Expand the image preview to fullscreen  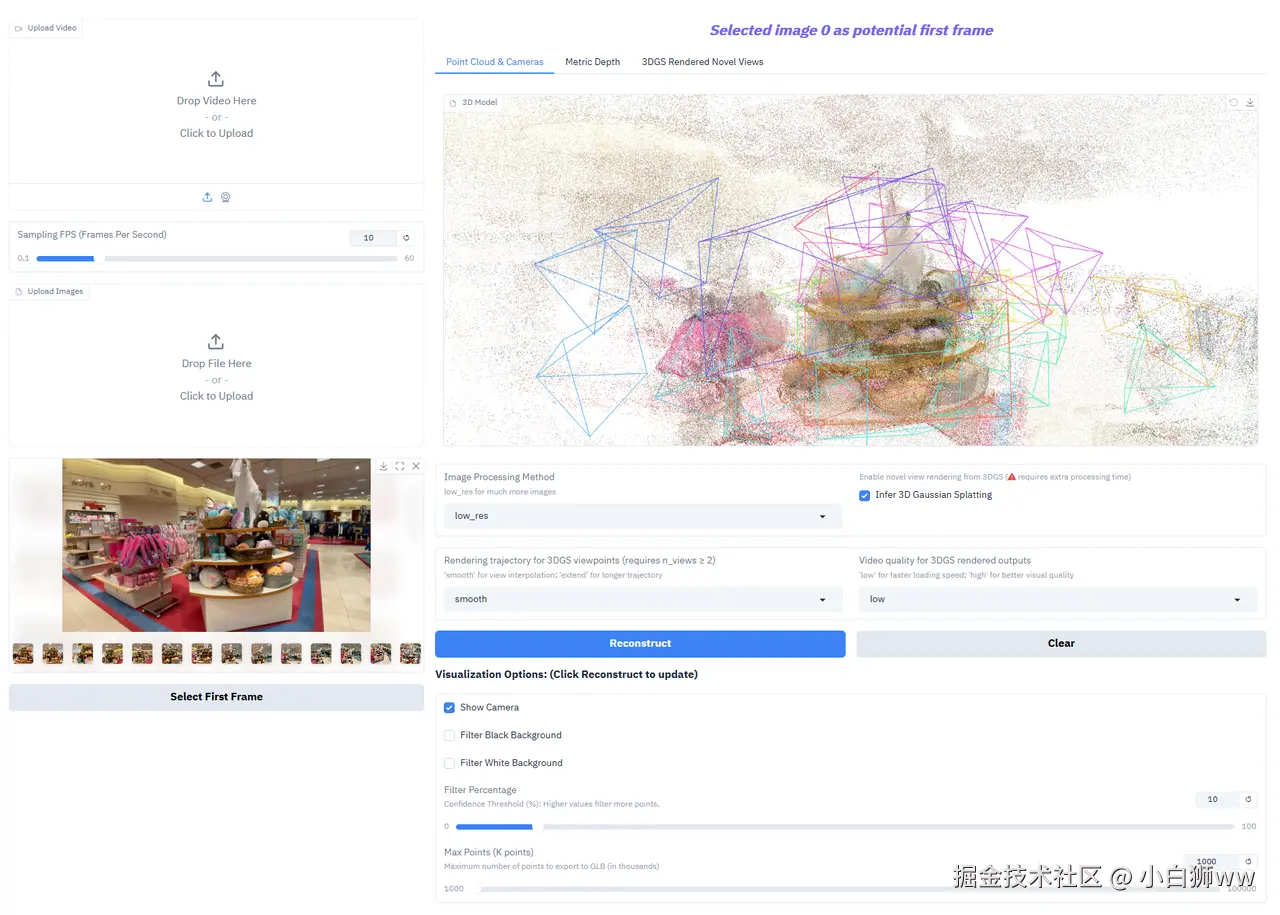[399, 466]
